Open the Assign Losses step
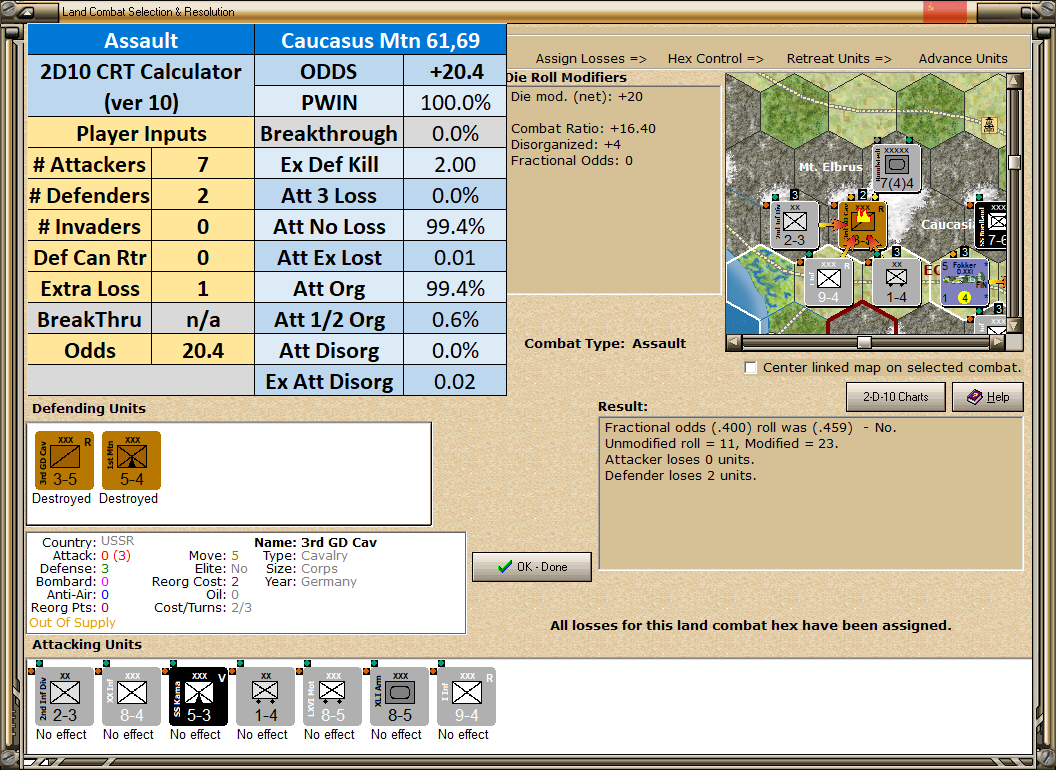Viewport: 1056px width, 770px height. click(591, 59)
